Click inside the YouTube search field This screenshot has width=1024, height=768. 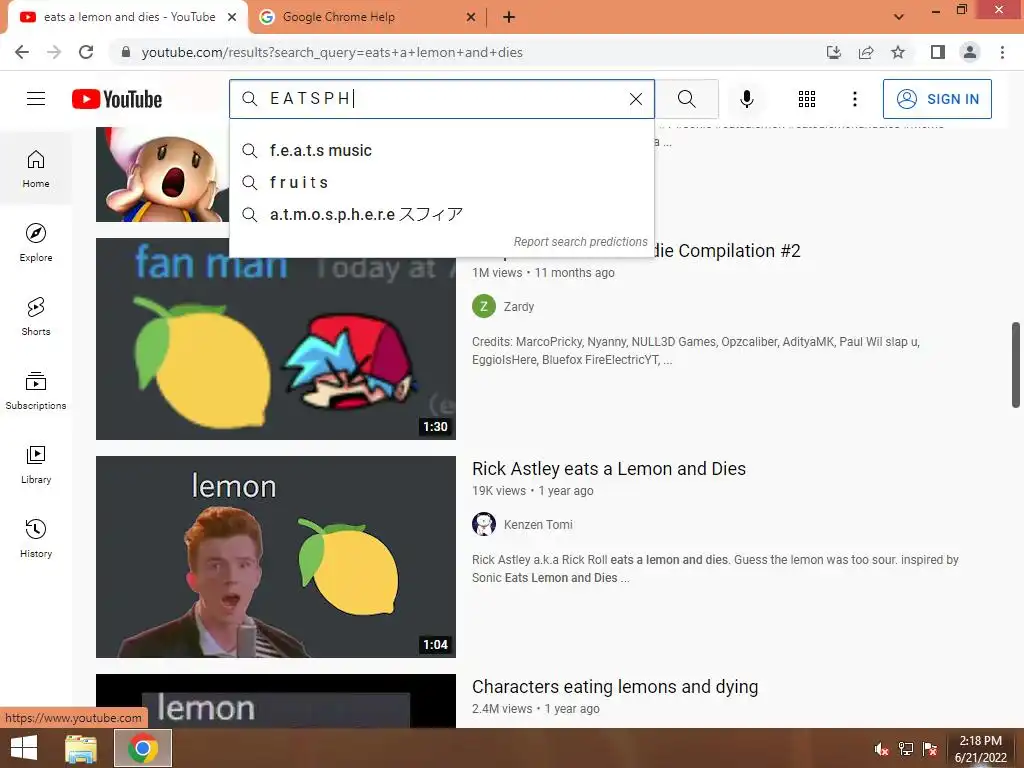[x=442, y=99]
